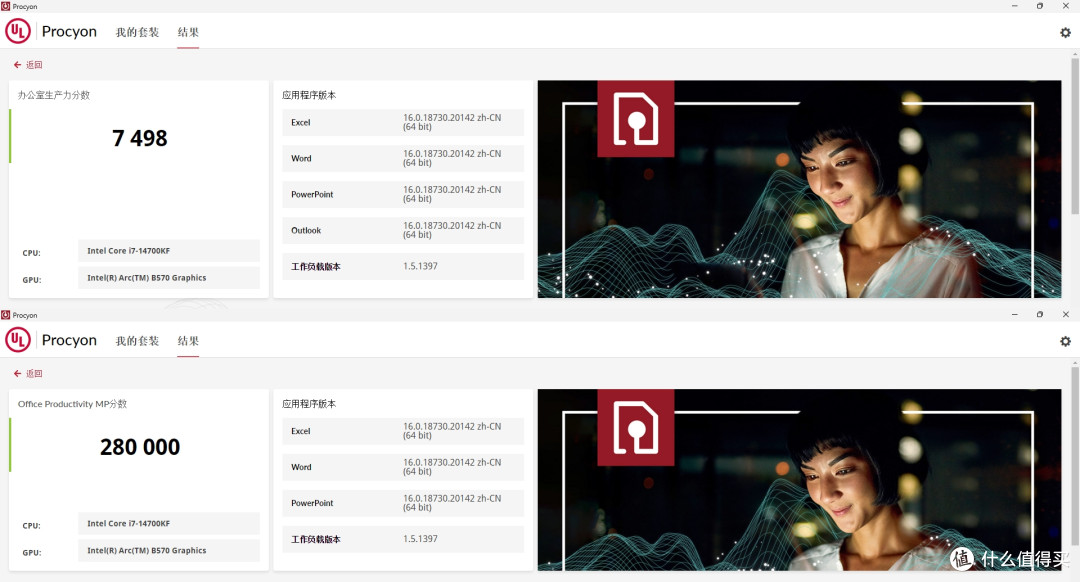This screenshot has width=1080, height=582.
Task: Click Procyon brand name in top window
Action: pos(69,32)
